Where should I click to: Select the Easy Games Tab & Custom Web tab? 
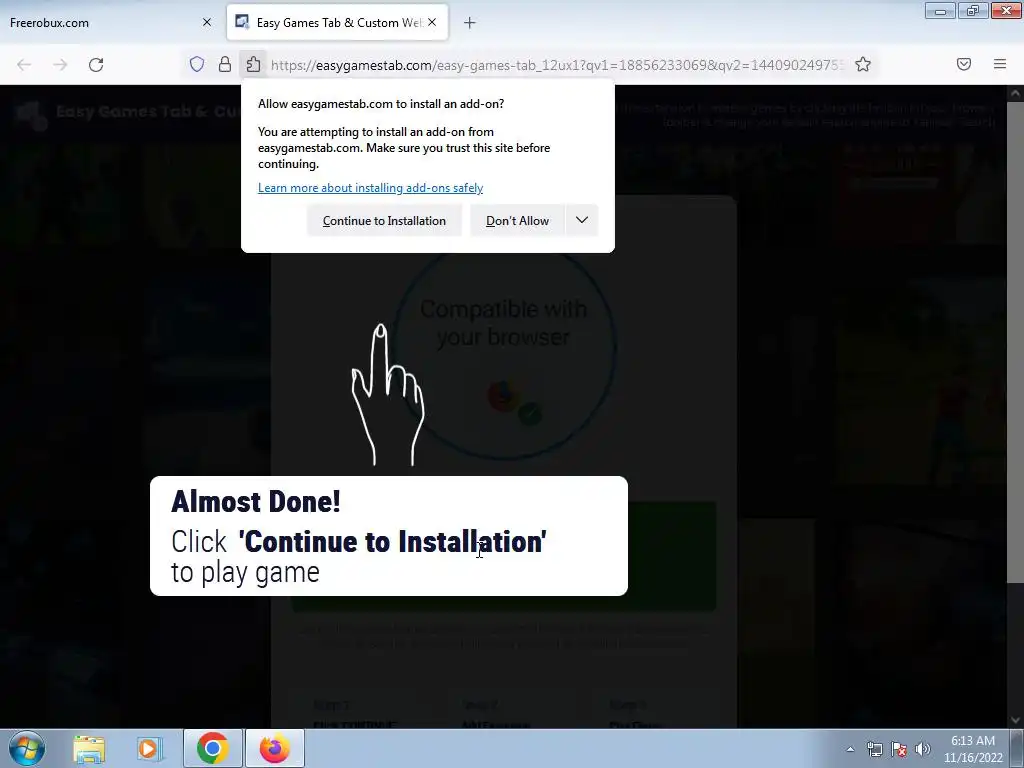click(338, 22)
